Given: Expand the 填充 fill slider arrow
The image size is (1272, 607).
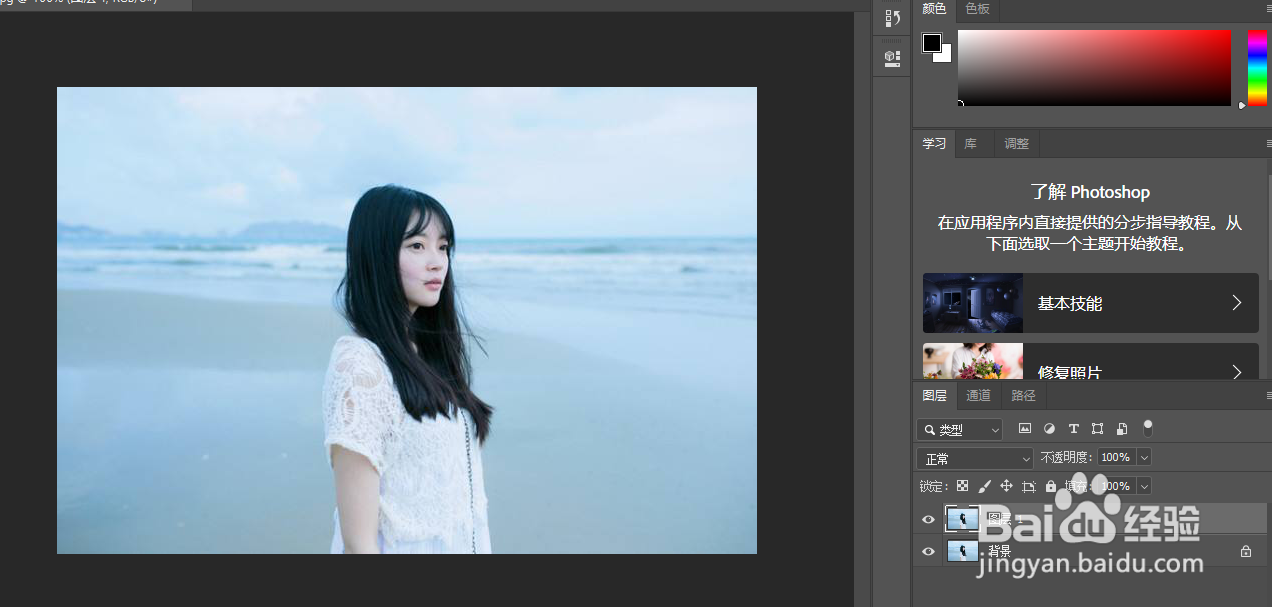Looking at the screenshot, I should 1144,486.
